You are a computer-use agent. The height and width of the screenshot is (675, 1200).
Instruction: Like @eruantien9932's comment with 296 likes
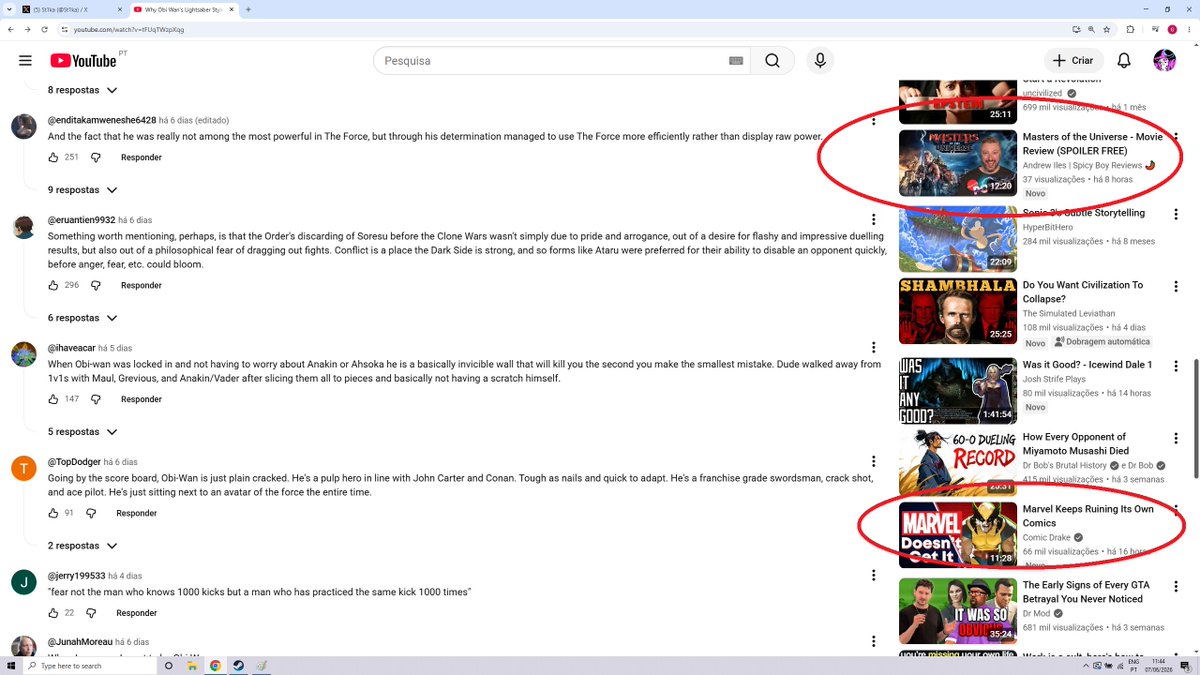click(54, 285)
